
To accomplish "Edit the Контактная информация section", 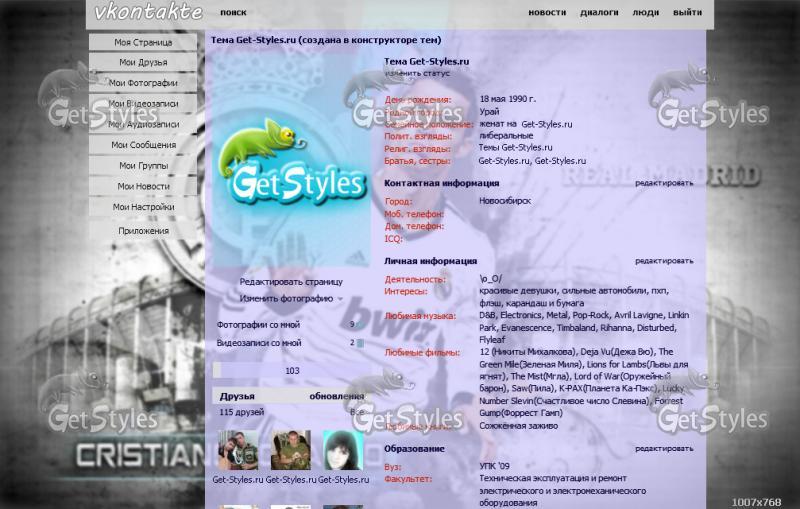I will tap(664, 183).
